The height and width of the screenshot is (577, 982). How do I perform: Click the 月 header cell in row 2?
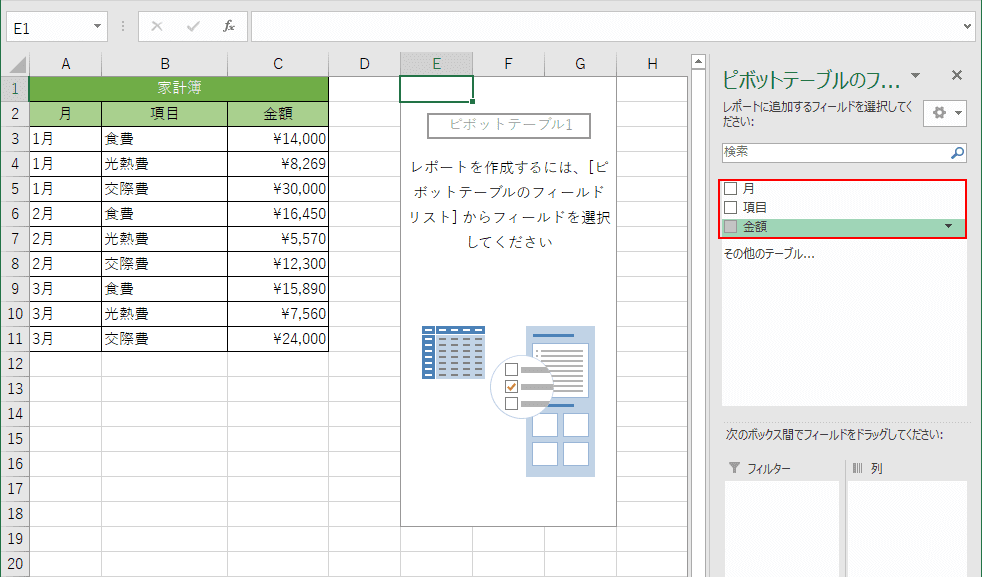(65, 113)
